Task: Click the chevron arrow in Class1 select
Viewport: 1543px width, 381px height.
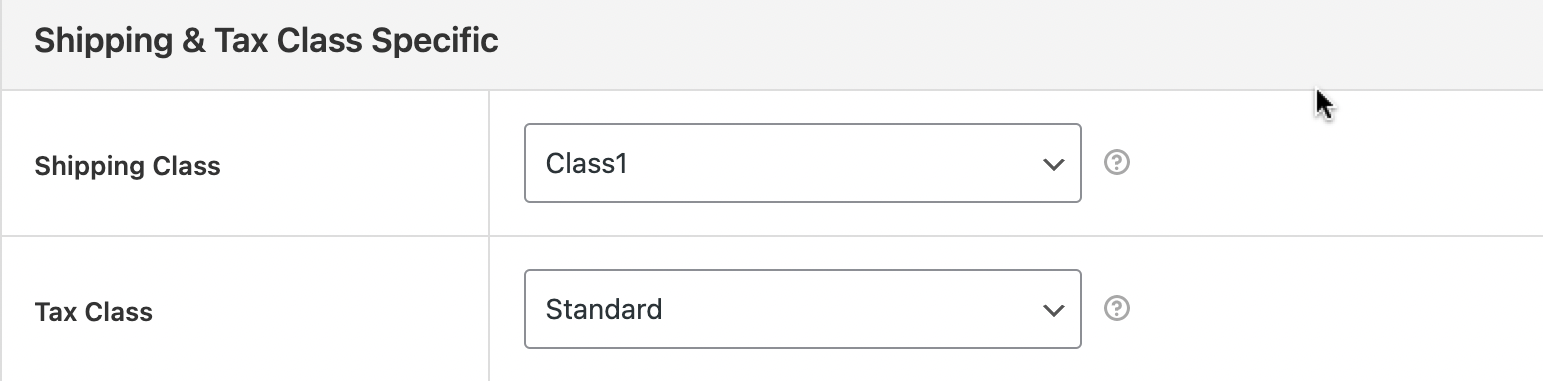Action: [x=1053, y=164]
